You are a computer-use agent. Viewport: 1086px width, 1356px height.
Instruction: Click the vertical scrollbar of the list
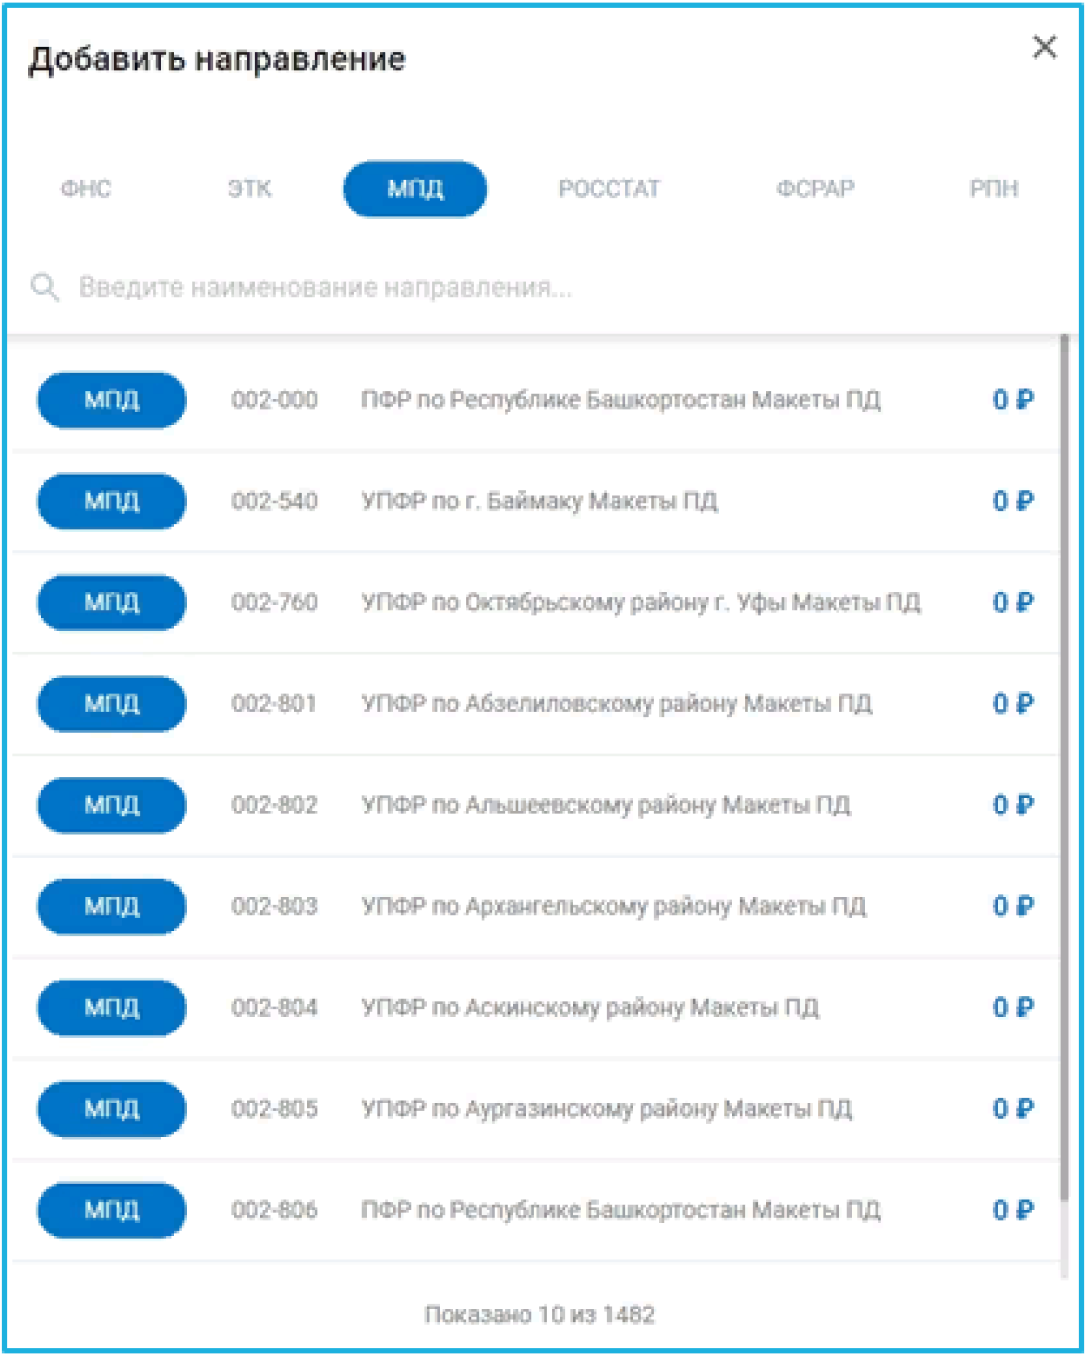click(1065, 770)
